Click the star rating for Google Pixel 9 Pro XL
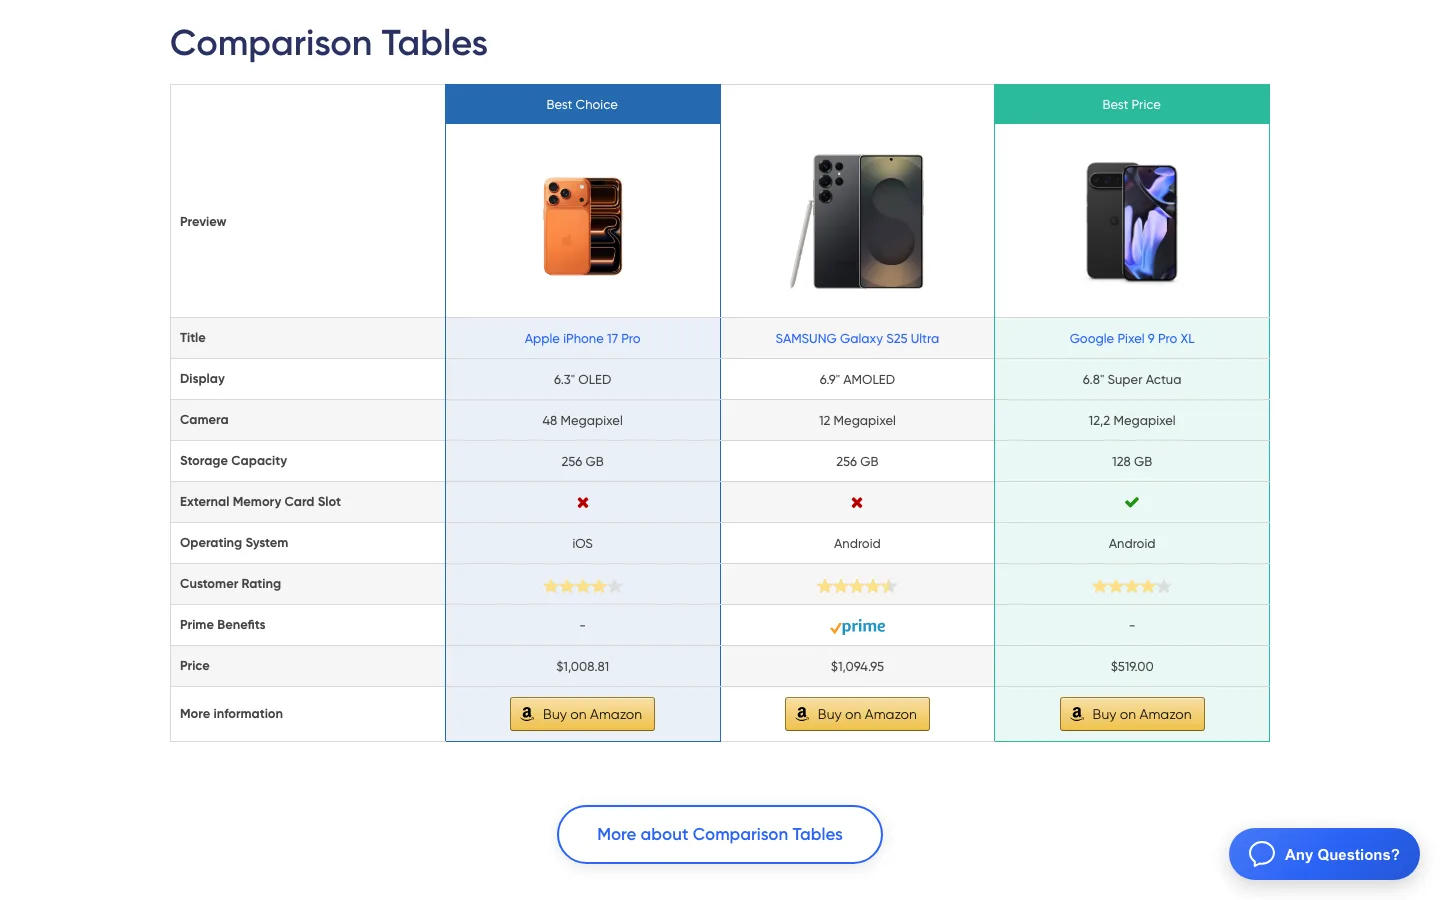The image size is (1440, 900). click(x=1131, y=586)
